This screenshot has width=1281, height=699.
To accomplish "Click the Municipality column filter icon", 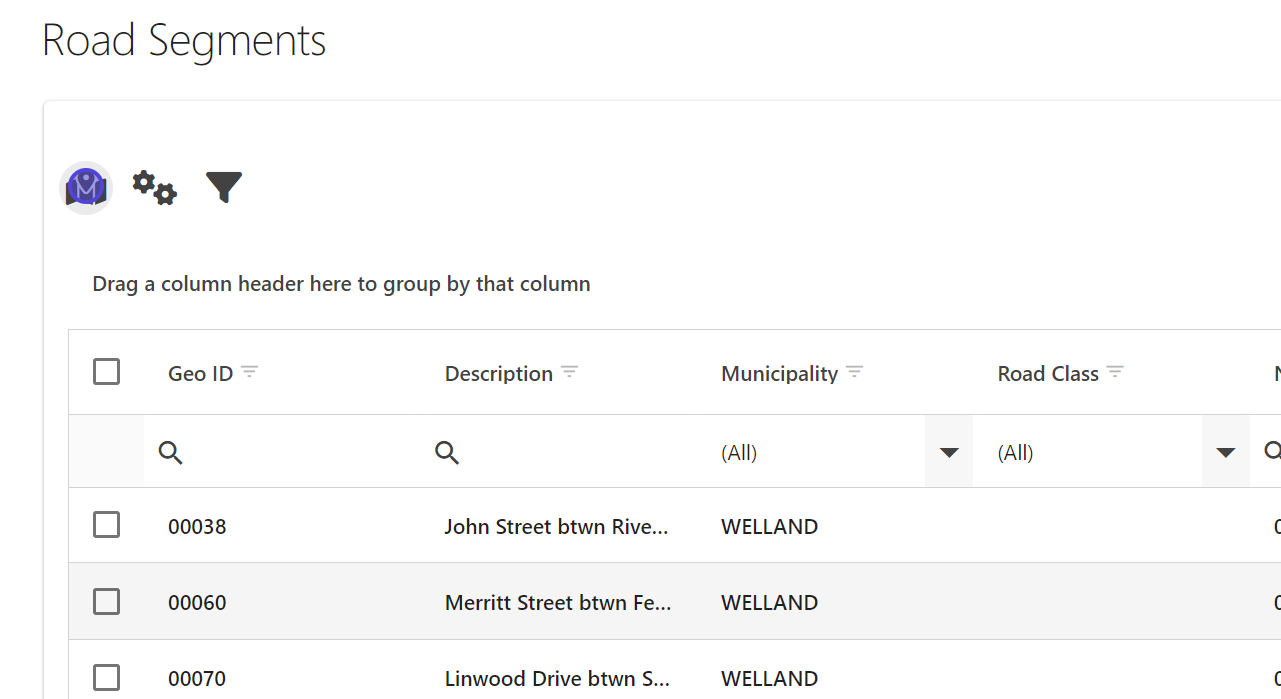I will coord(854,372).
